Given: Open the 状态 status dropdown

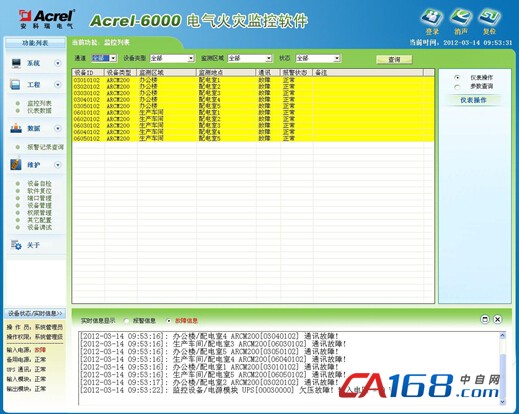Looking at the screenshot, I should coord(337,58).
